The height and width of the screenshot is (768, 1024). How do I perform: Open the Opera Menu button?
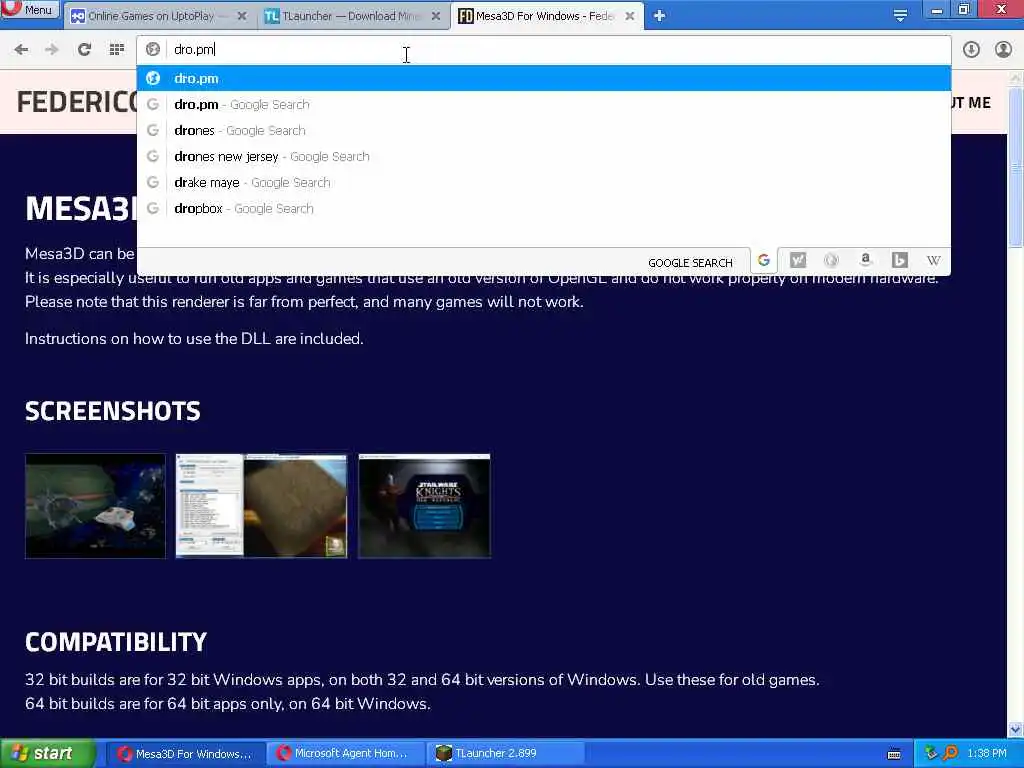(x=29, y=9)
